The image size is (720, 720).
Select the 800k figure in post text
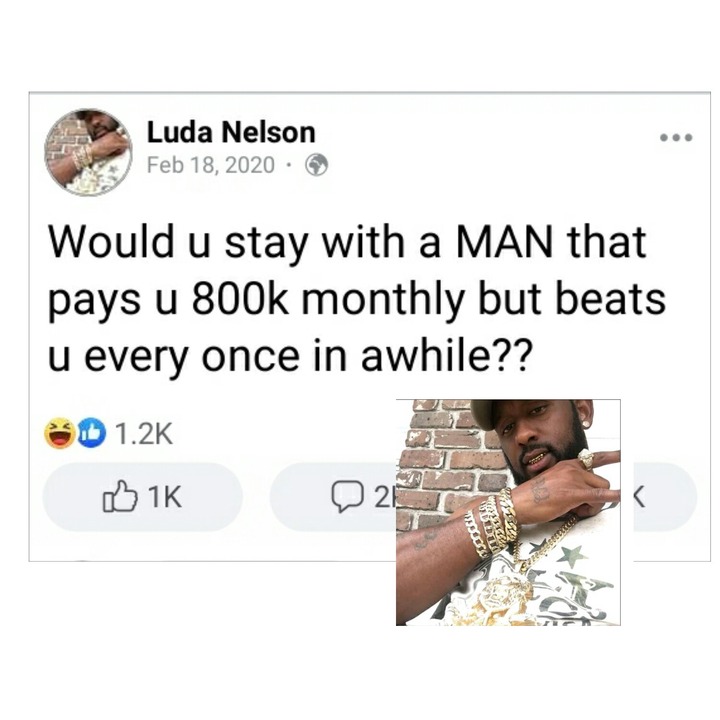(x=240, y=300)
